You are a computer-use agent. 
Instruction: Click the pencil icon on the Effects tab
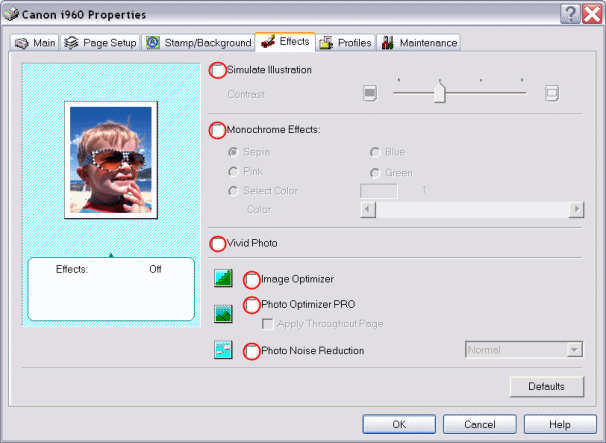point(268,41)
